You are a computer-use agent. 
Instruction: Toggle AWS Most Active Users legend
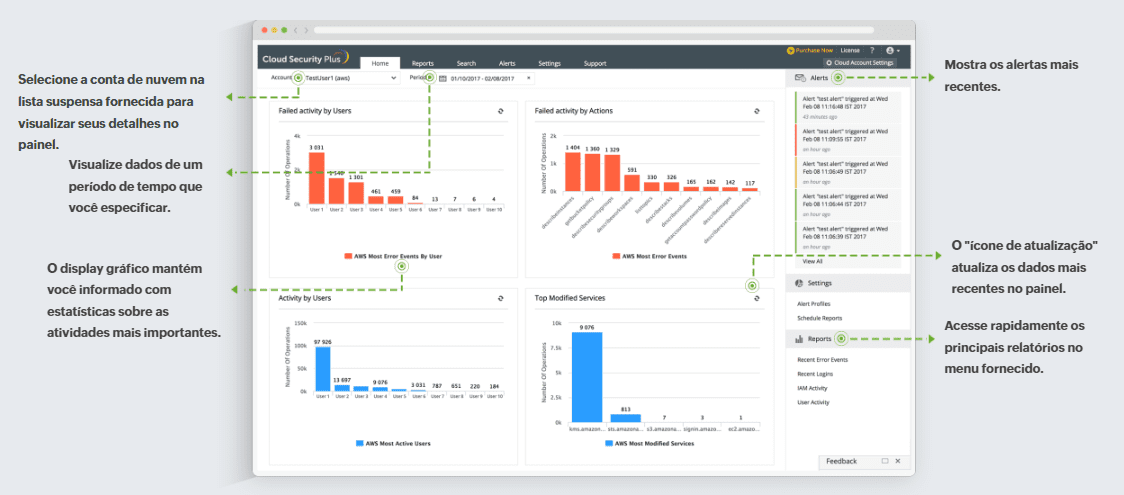(393, 442)
